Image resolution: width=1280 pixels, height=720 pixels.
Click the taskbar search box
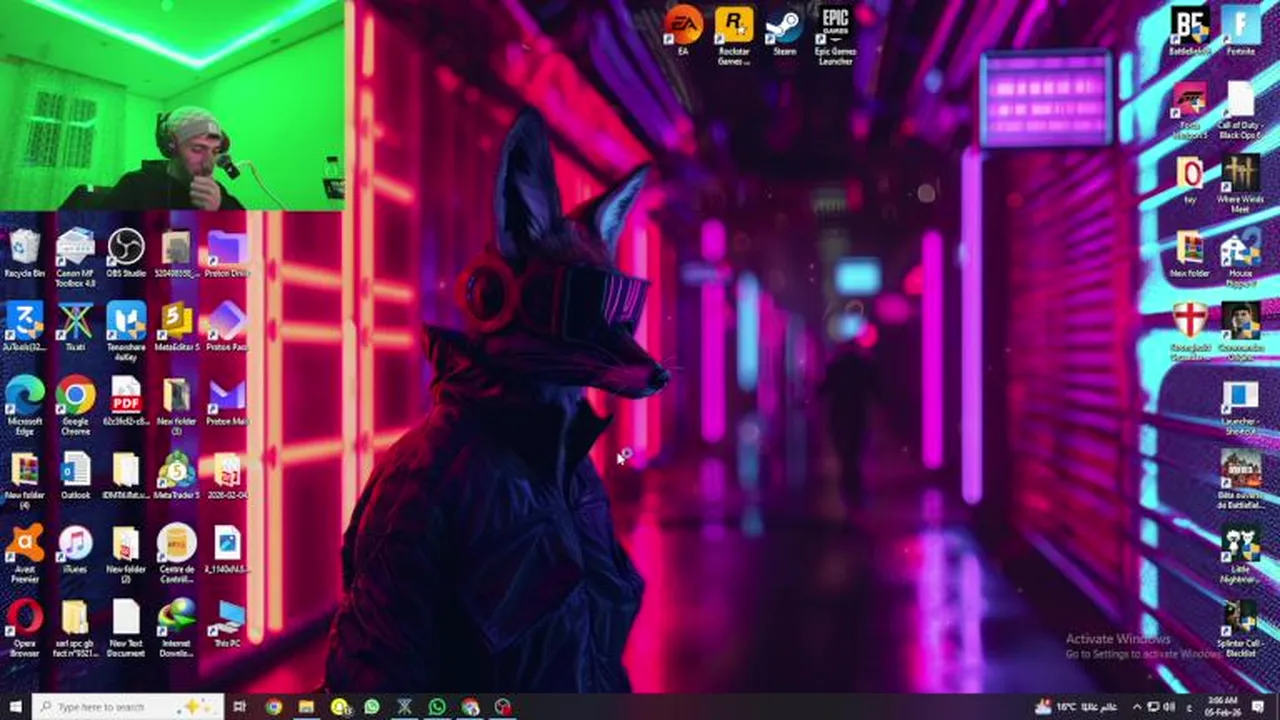coord(127,707)
